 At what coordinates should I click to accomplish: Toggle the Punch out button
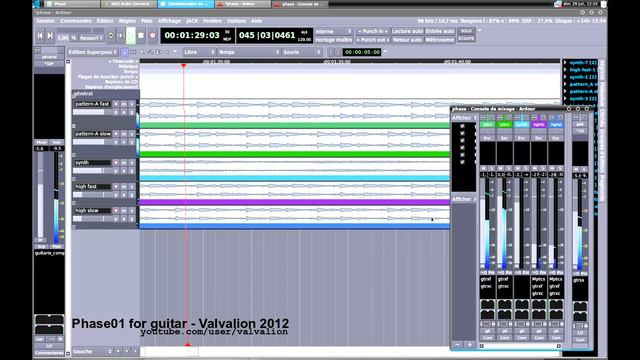tap(373, 40)
